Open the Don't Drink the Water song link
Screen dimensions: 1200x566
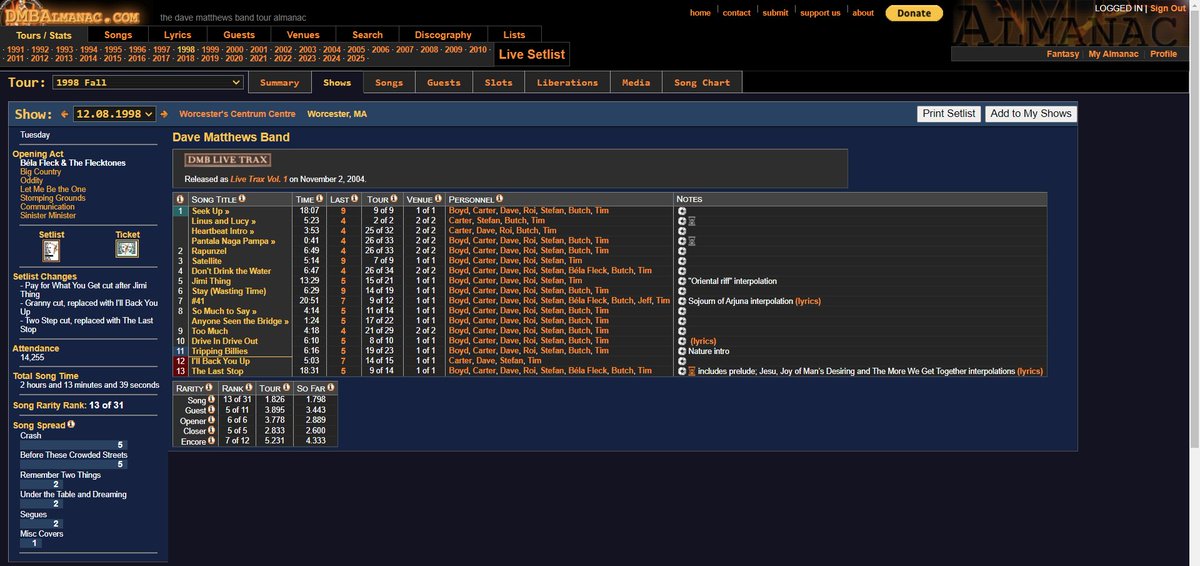point(231,271)
